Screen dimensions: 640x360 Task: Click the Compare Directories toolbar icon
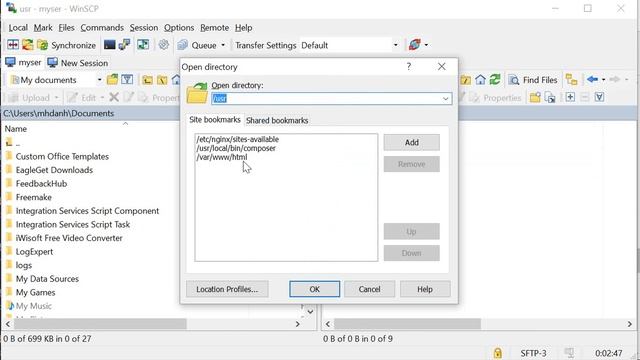[x=13, y=45]
